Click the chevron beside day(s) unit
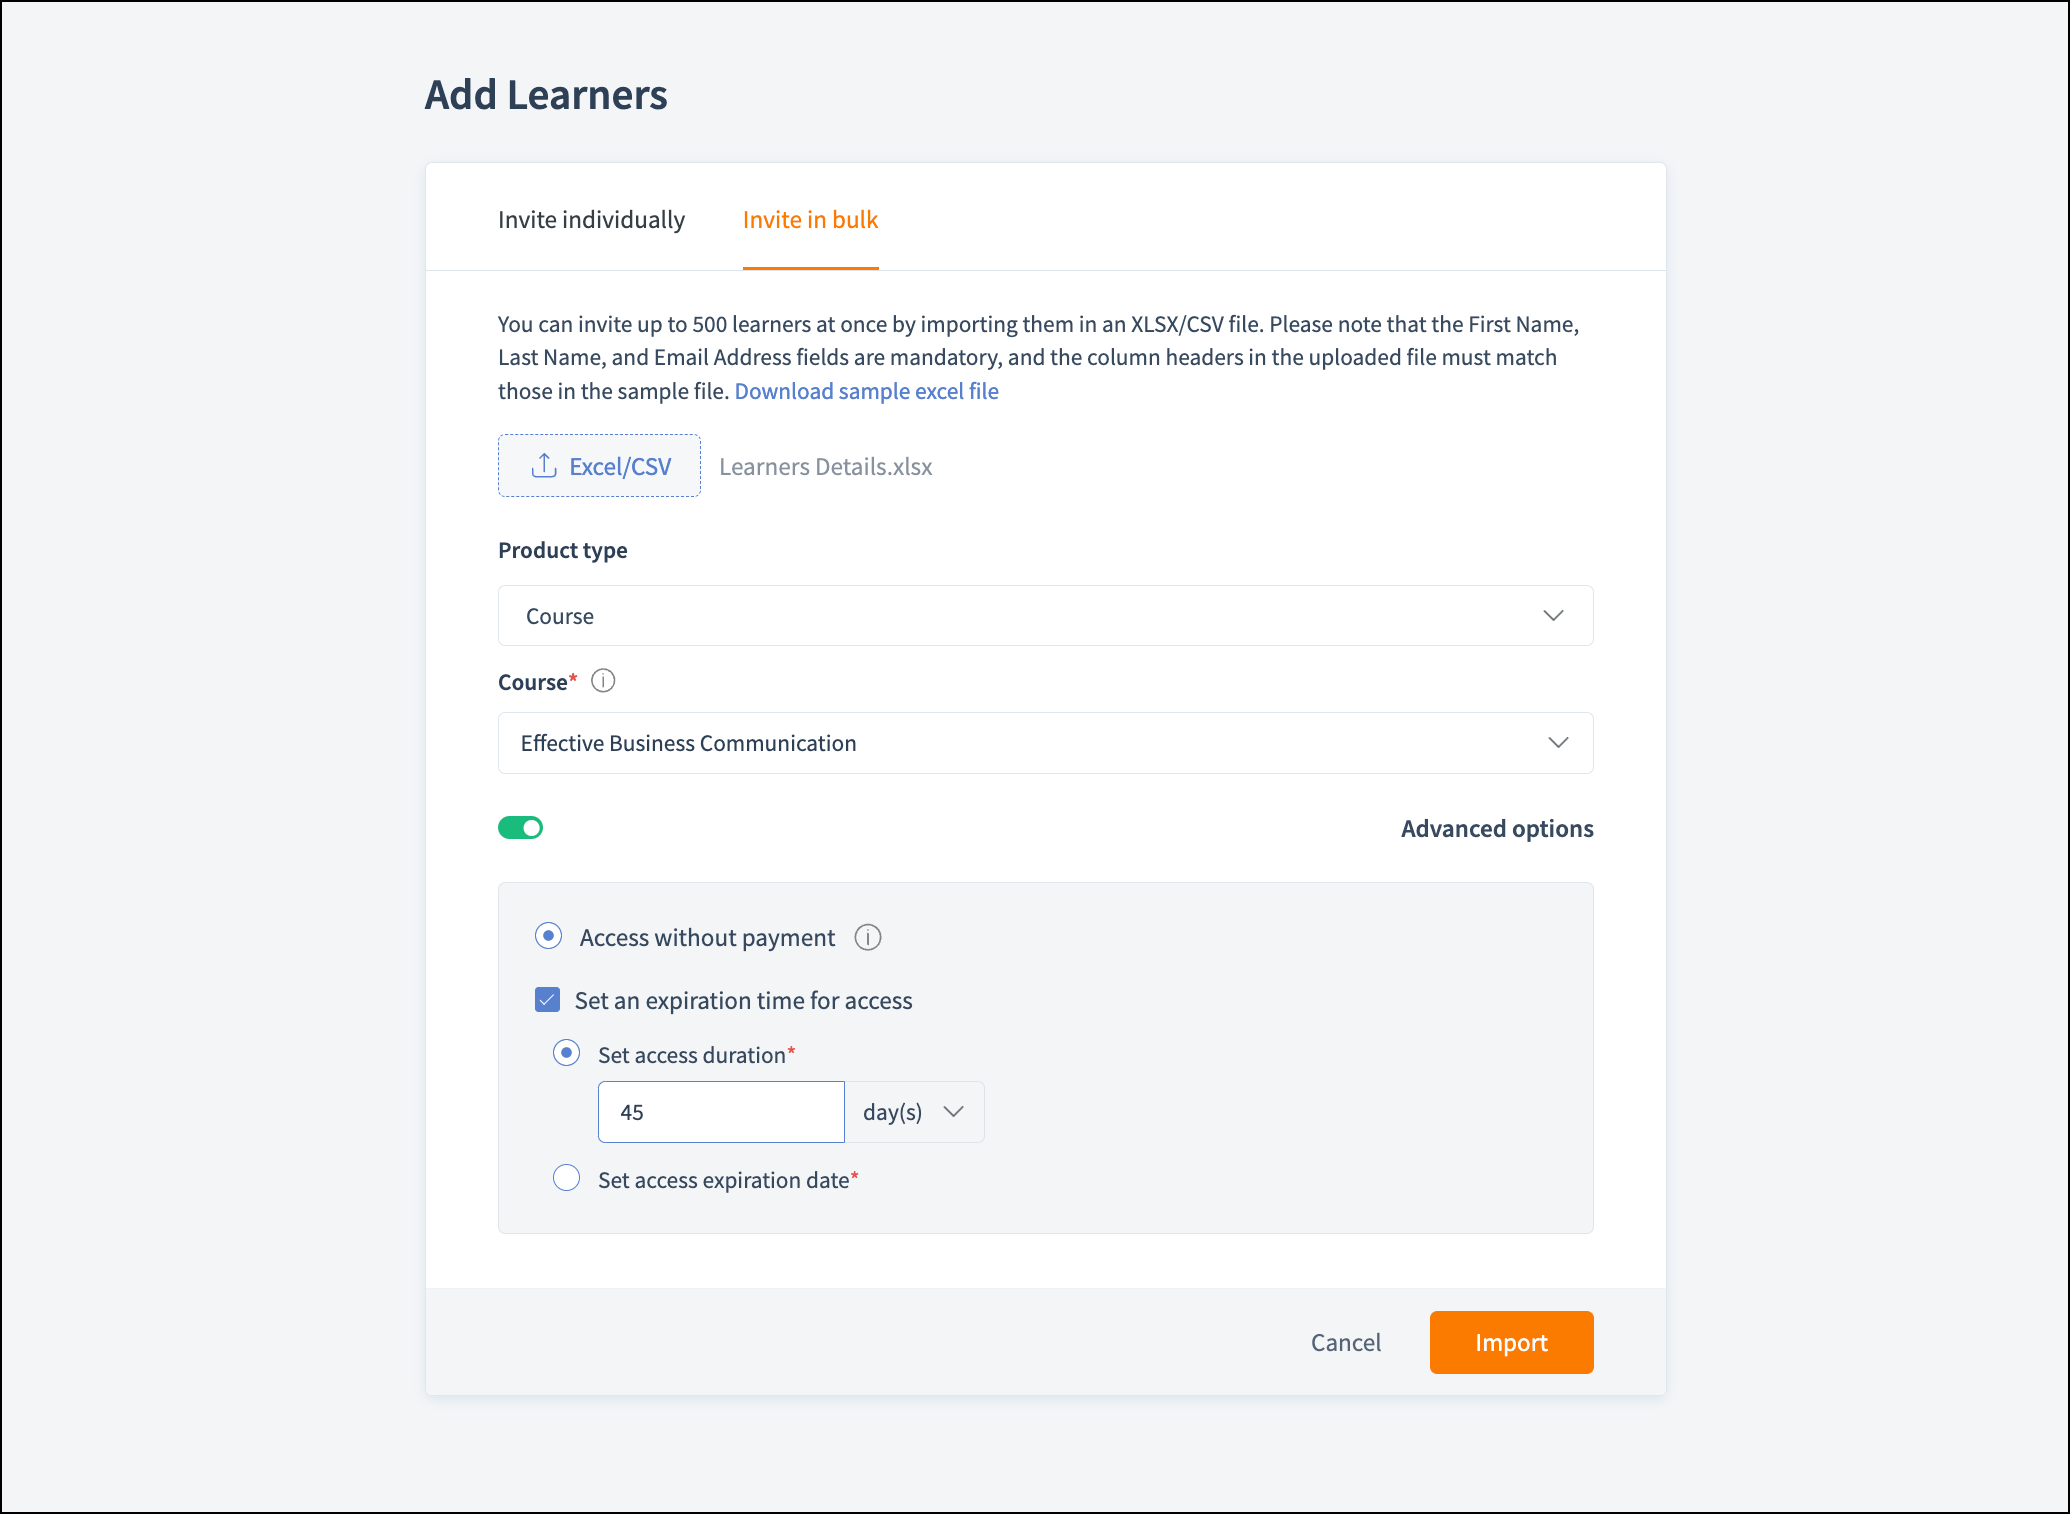This screenshot has width=2070, height=1514. pos(954,1112)
